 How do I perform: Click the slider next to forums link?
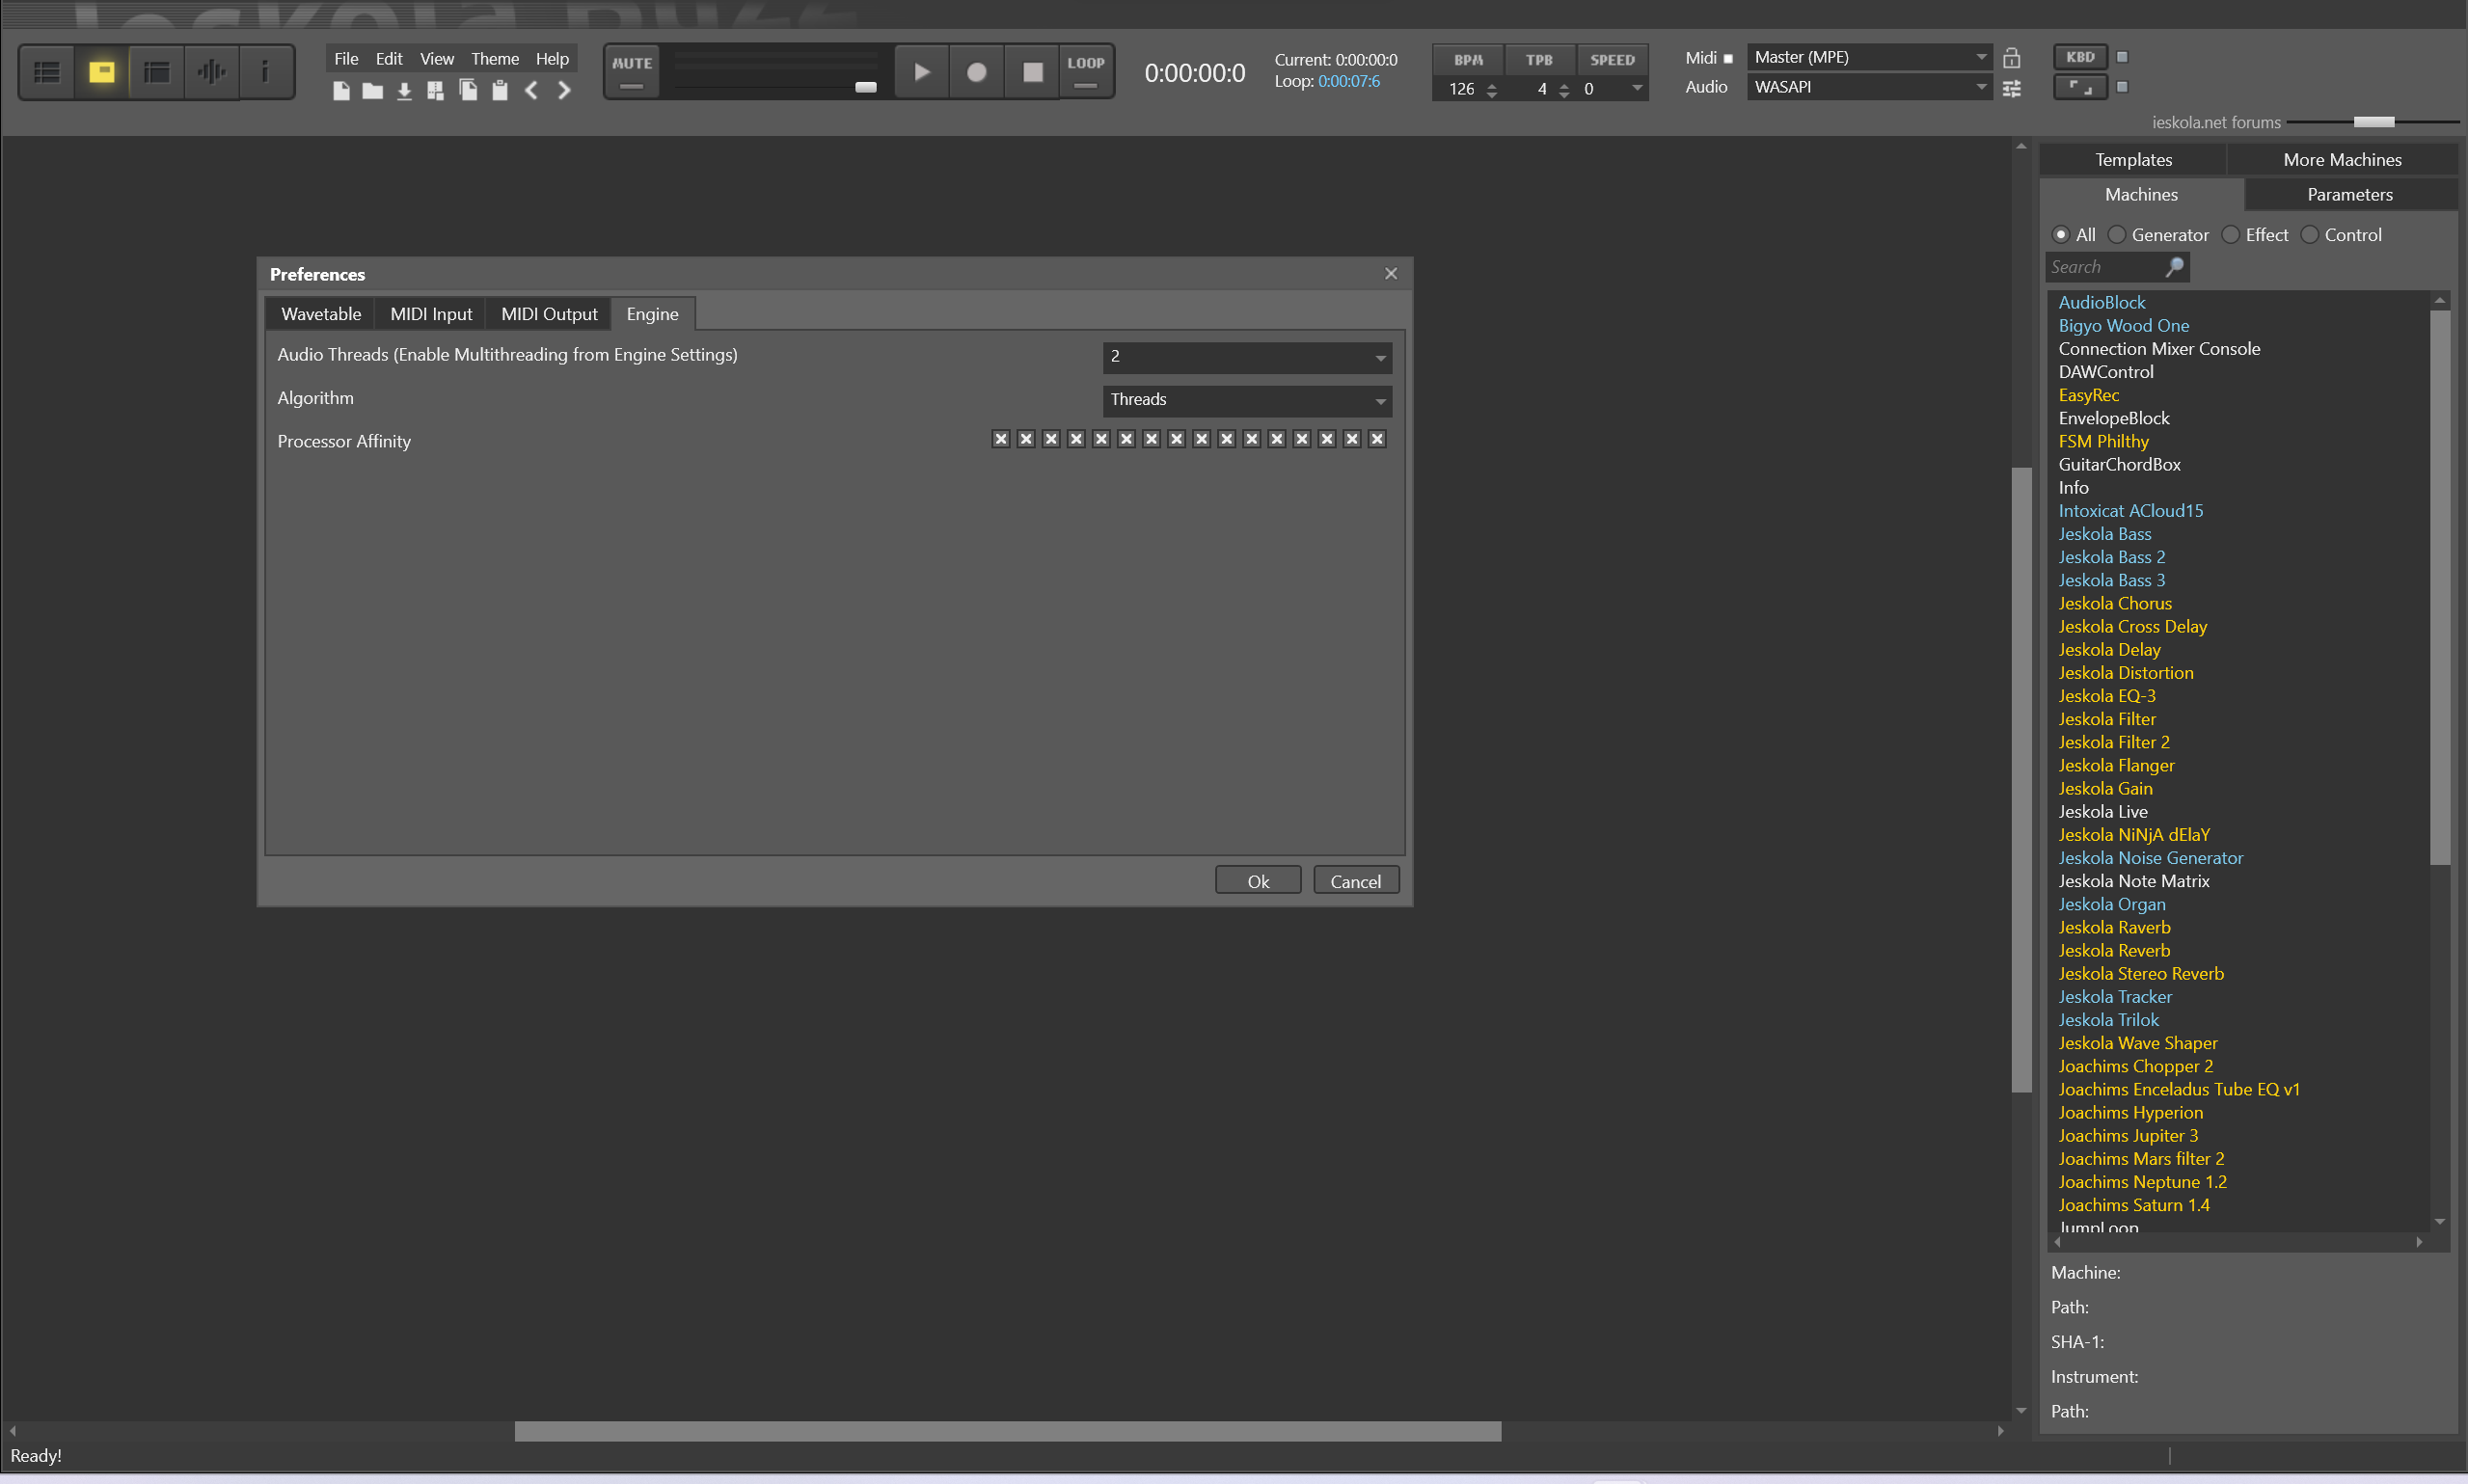pyautogui.click(x=2373, y=122)
